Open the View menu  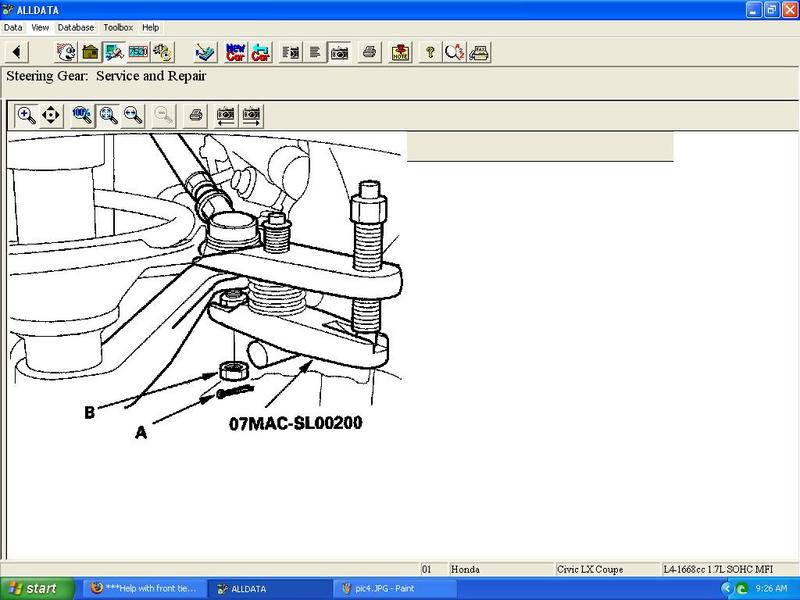(x=40, y=27)
